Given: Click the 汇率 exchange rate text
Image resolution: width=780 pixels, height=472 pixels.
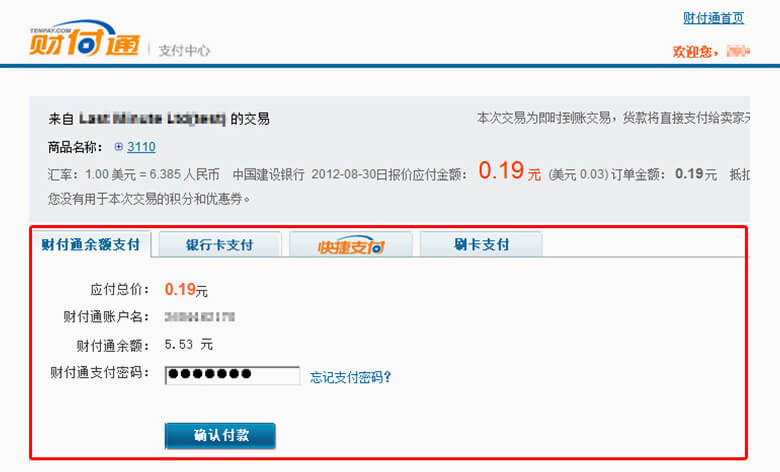Looking at the screenshot, I should 134,175.
